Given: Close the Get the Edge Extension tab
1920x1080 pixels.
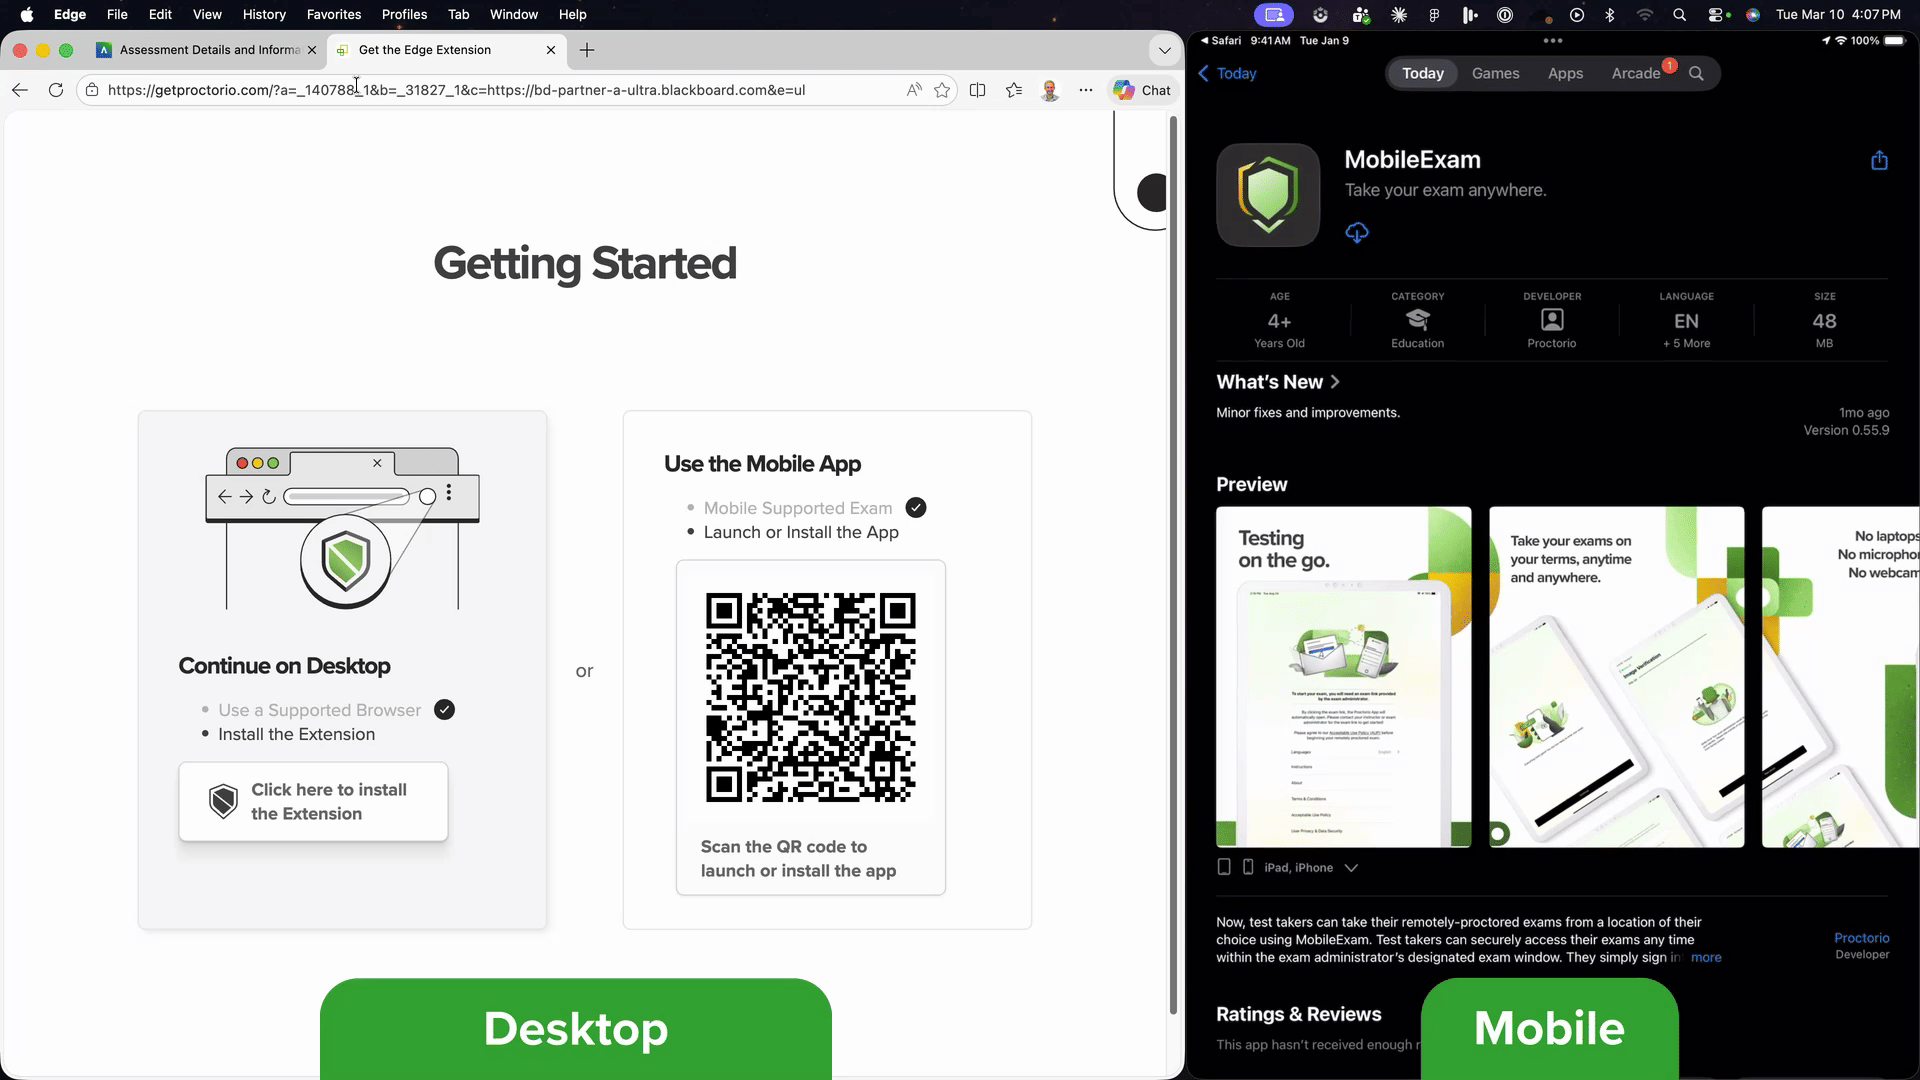Looking at the screenshot, I should click(551, 50).
